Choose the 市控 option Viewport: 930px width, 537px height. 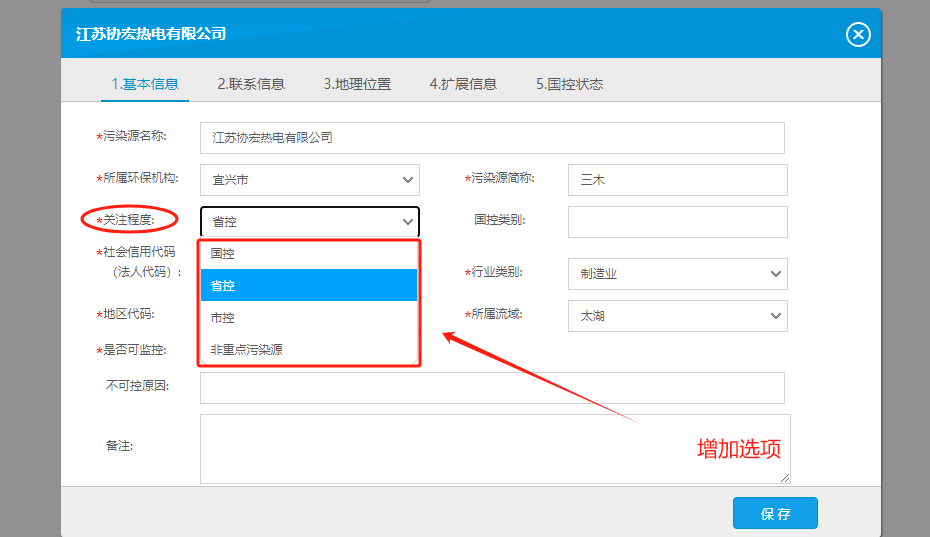pyautogui.click(x=309, y=317)
